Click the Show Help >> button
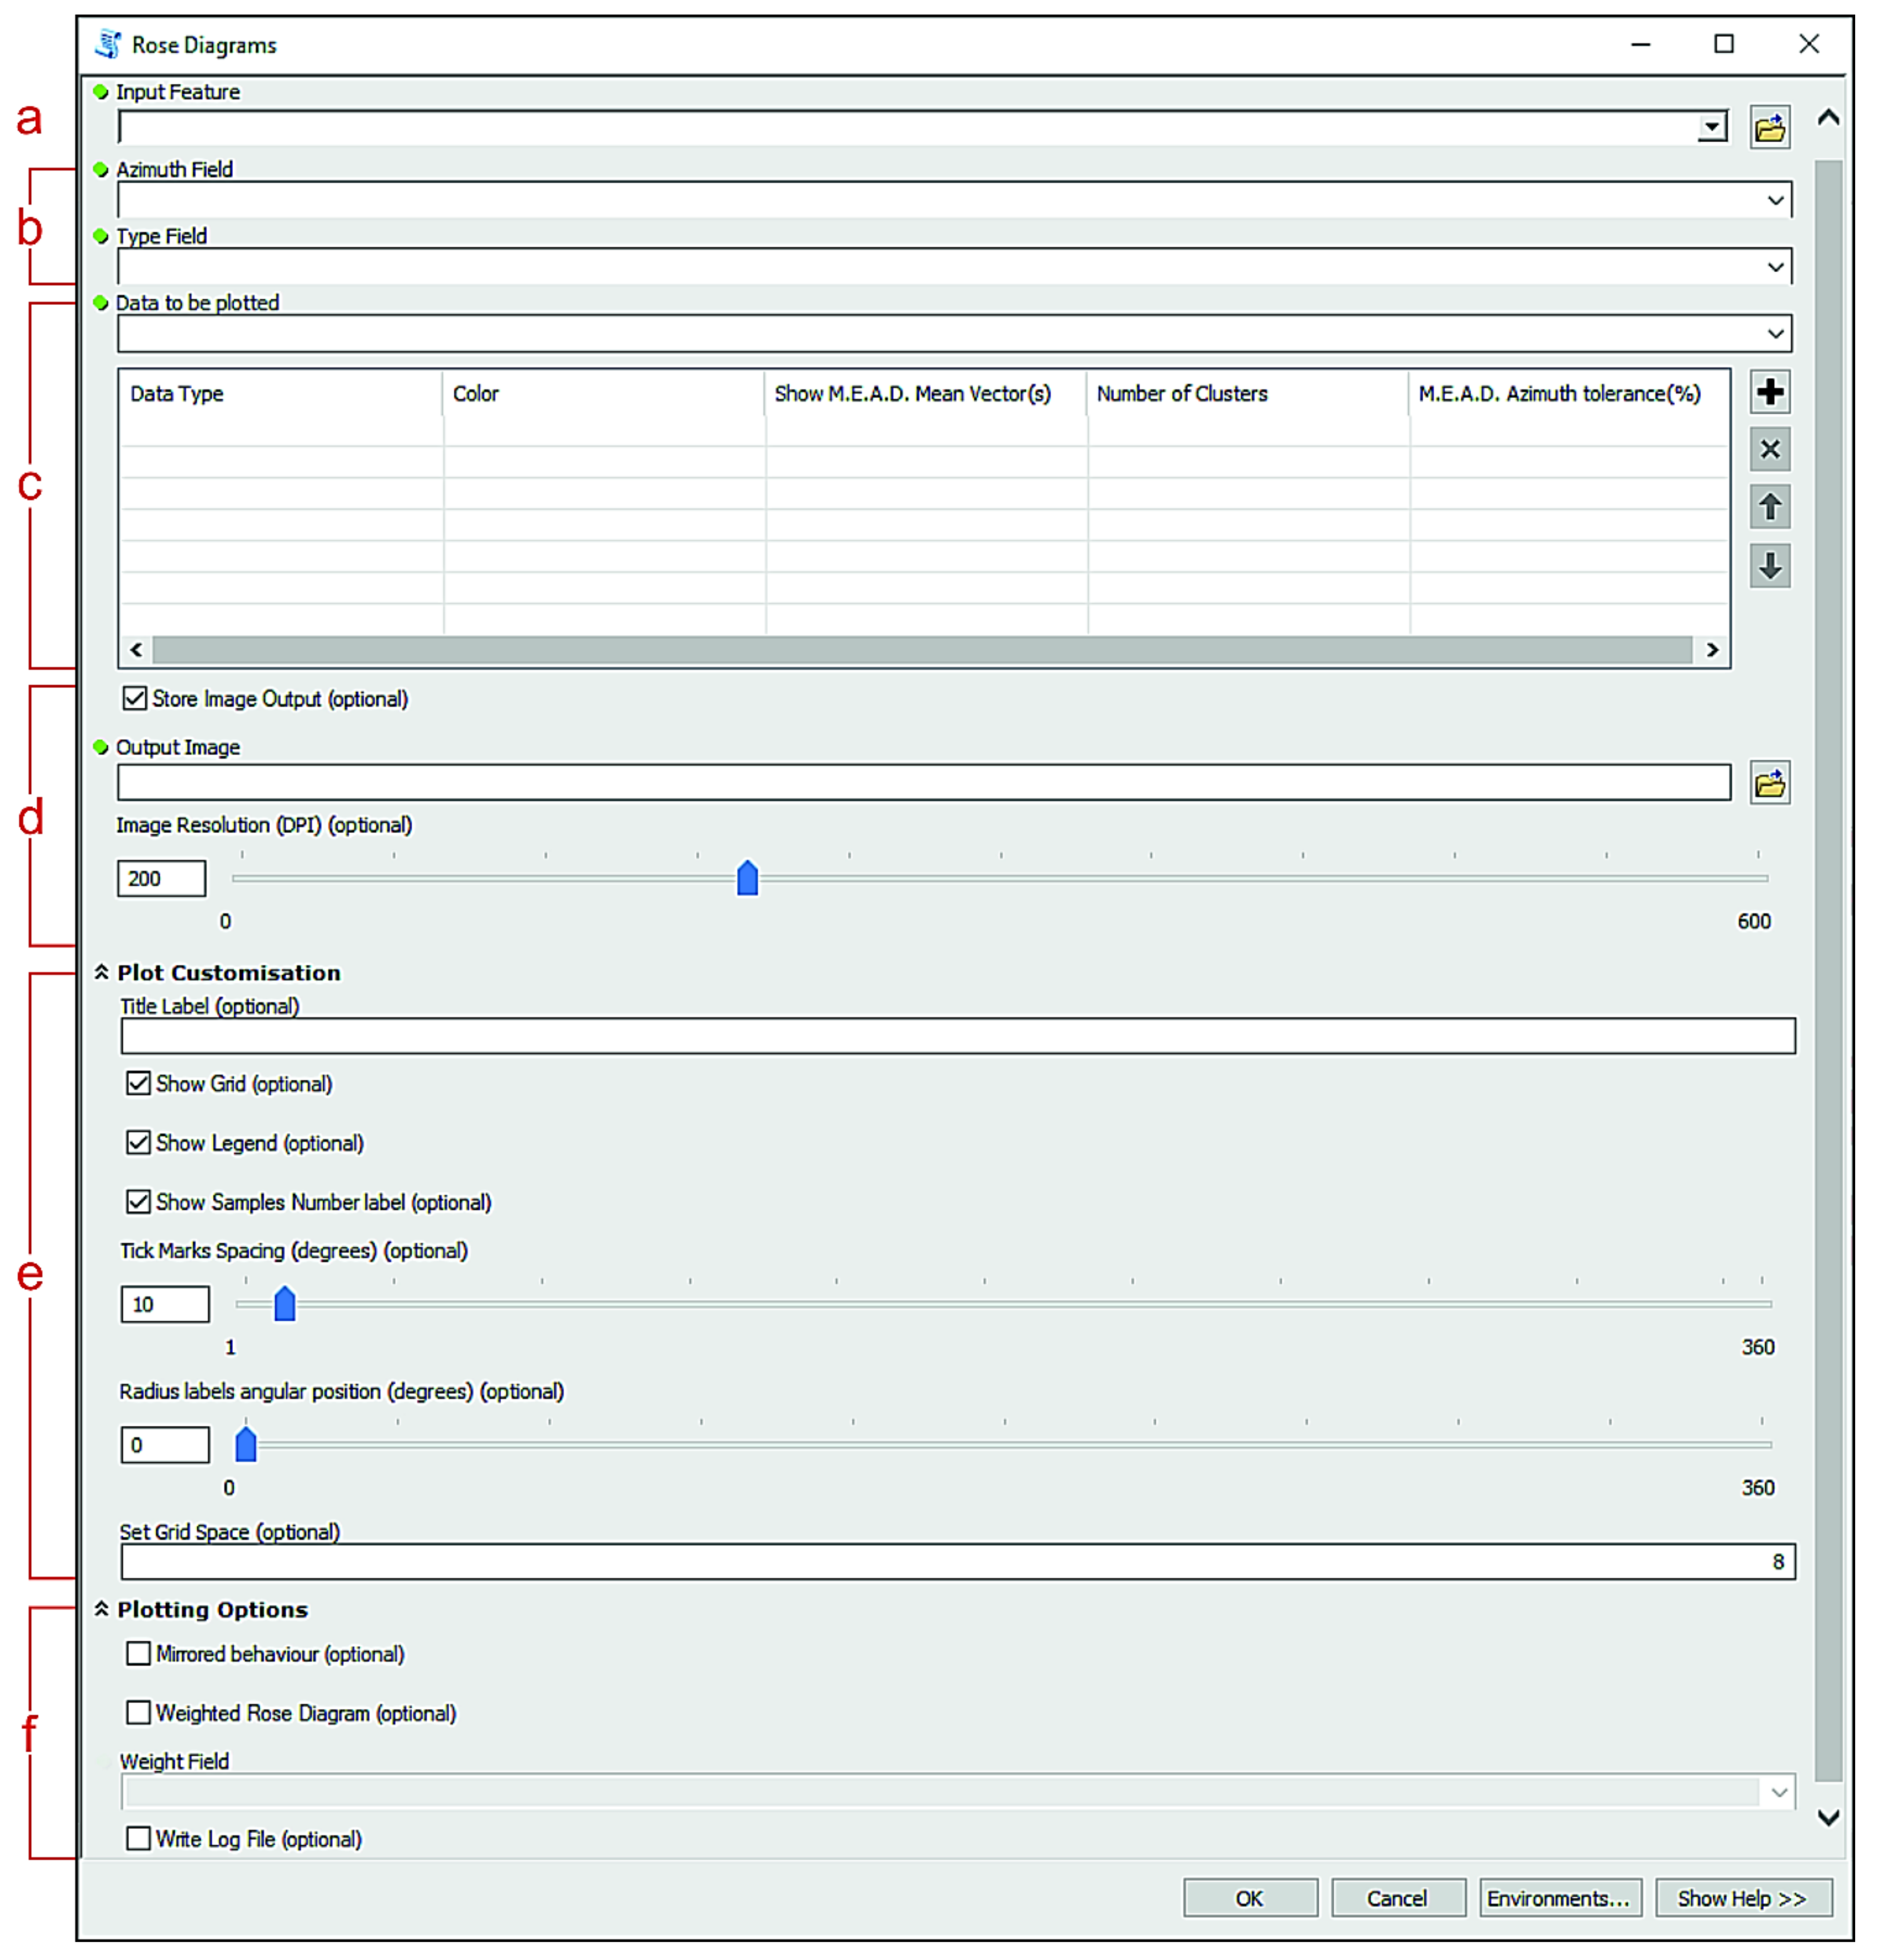This screenshot has height=1960, width=1879. point(1741,1898)
